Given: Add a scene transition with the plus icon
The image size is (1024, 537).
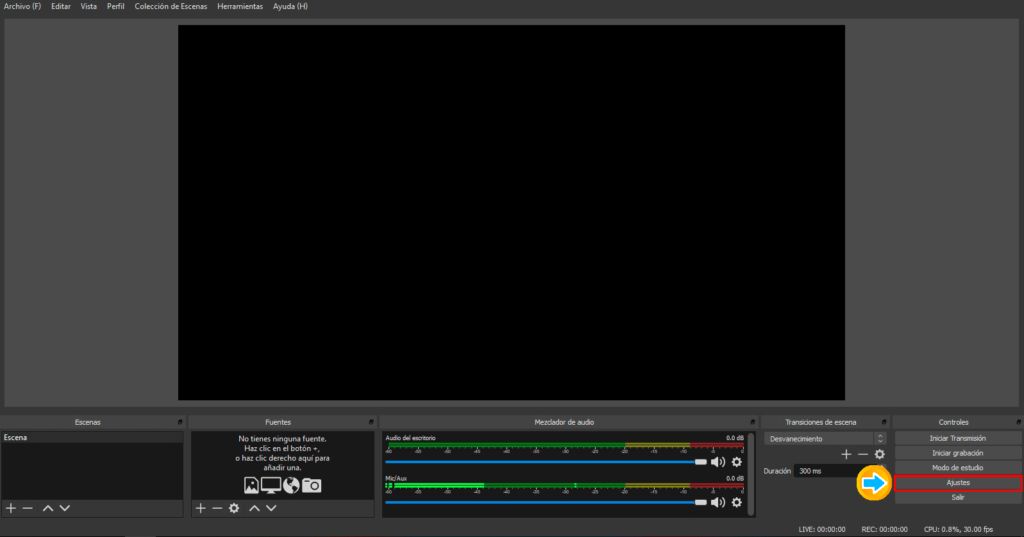Looking at the screenshot, I should click(x=846, y=454).
